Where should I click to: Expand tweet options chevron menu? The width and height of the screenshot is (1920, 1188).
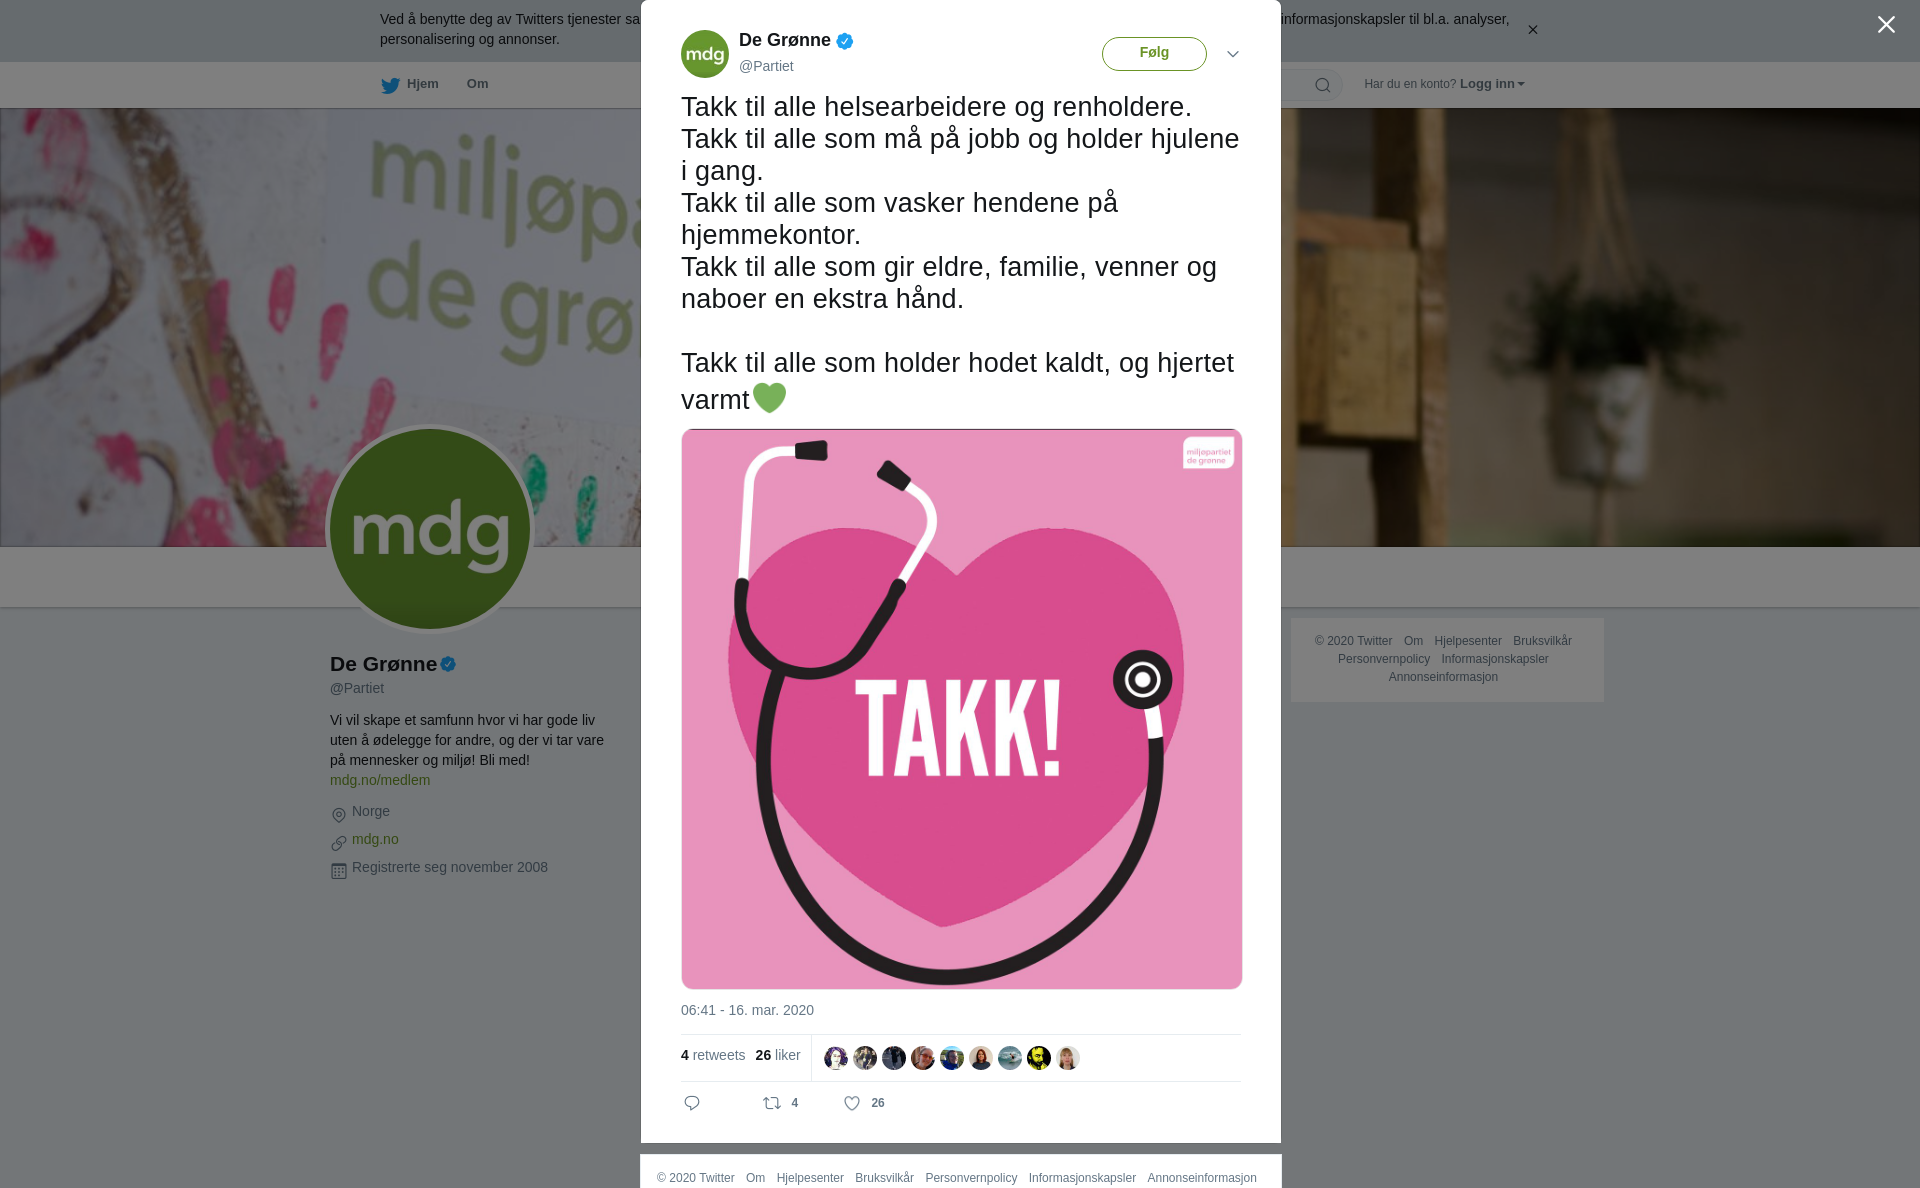[1233, 54]
